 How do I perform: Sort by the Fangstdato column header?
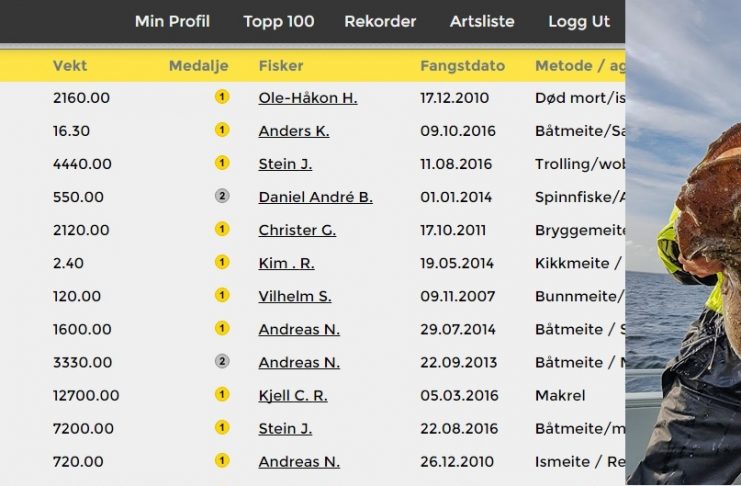463,66
